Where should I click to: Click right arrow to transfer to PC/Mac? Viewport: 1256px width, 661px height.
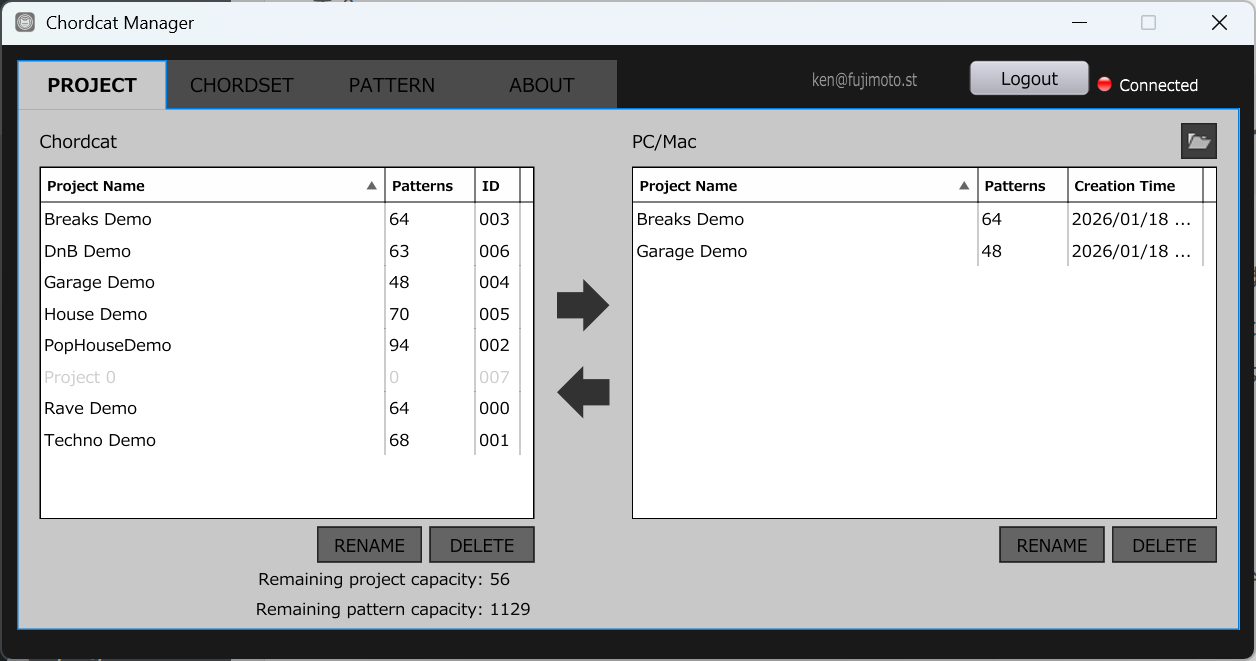(582, 305)
